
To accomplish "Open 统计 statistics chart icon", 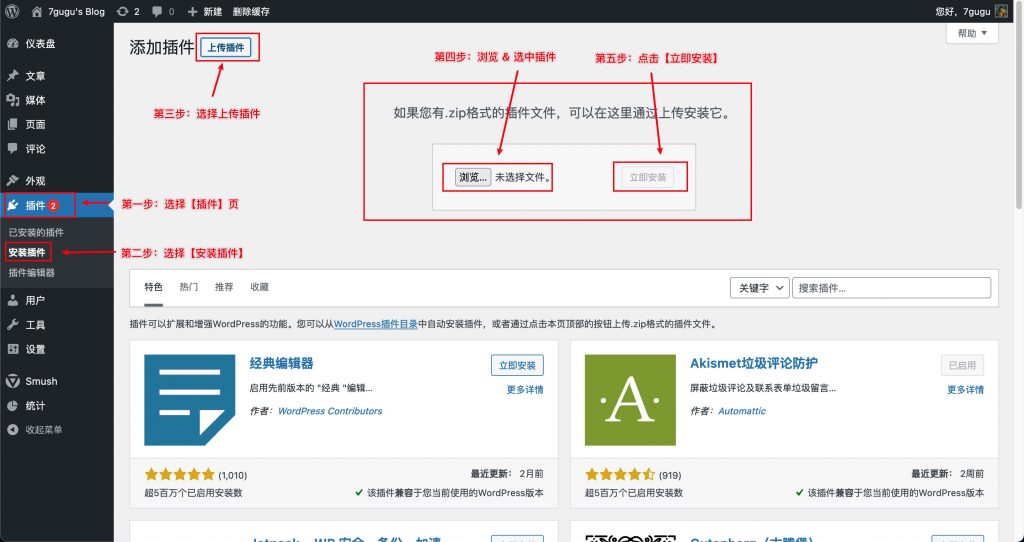I will point(12,406).
